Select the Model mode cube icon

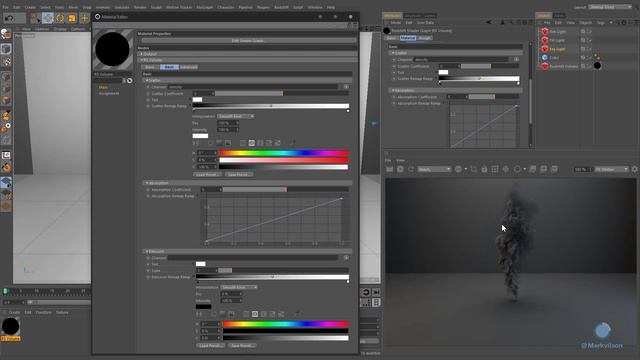[x=6, y=49]
